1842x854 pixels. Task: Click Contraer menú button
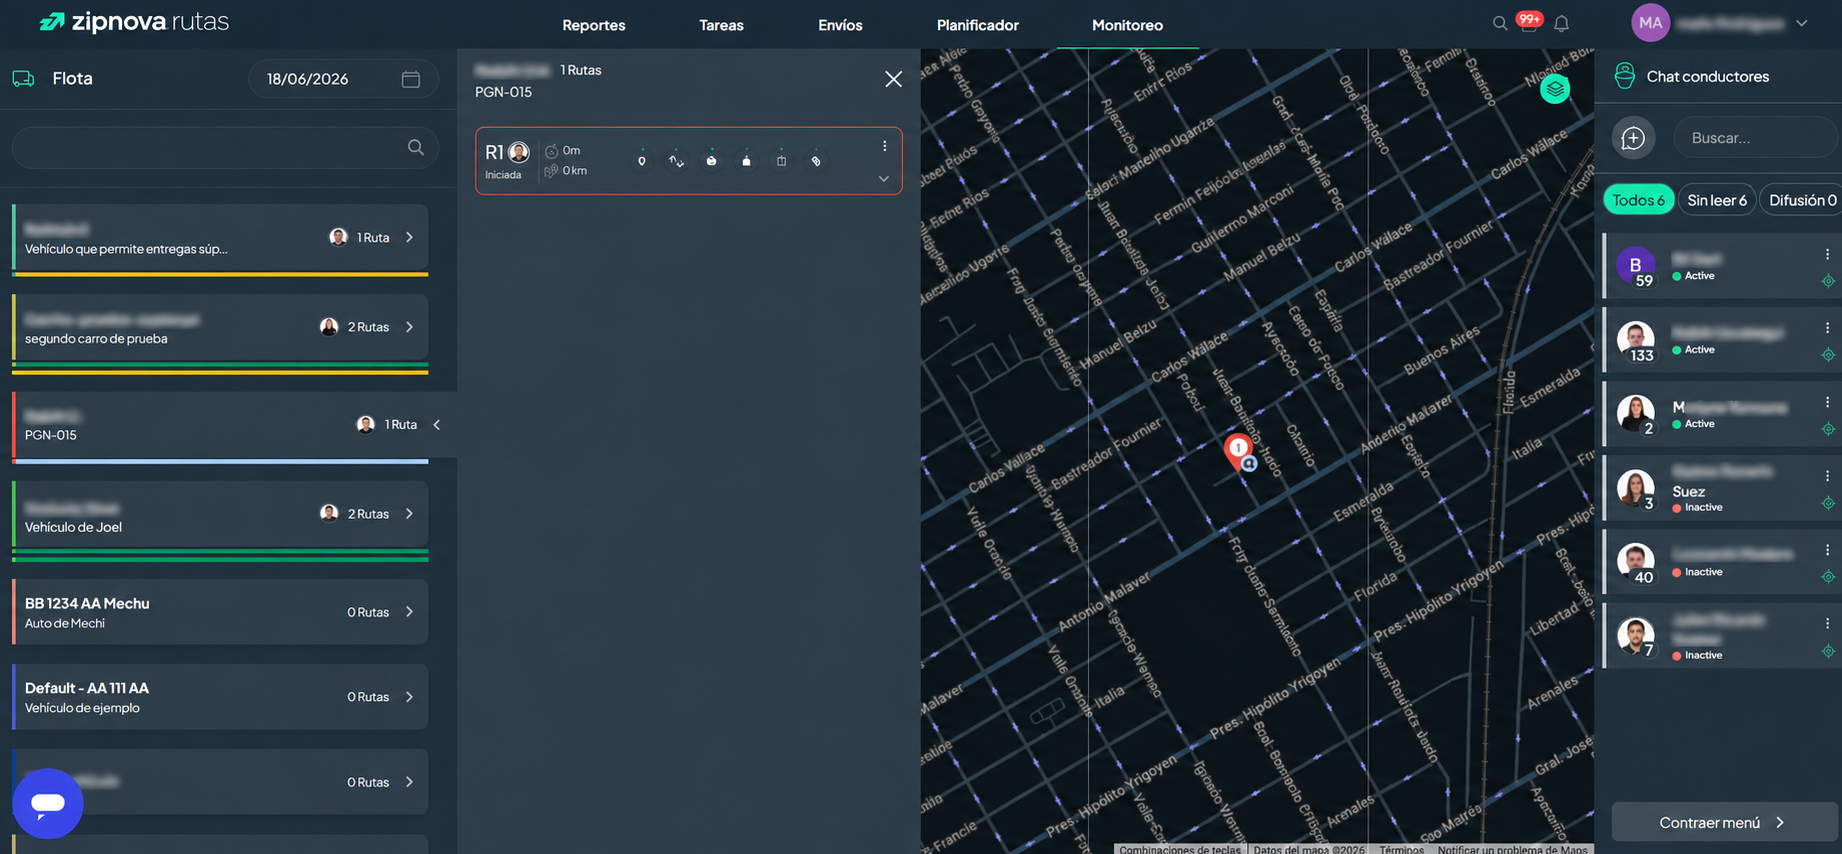click(1723, 822)
